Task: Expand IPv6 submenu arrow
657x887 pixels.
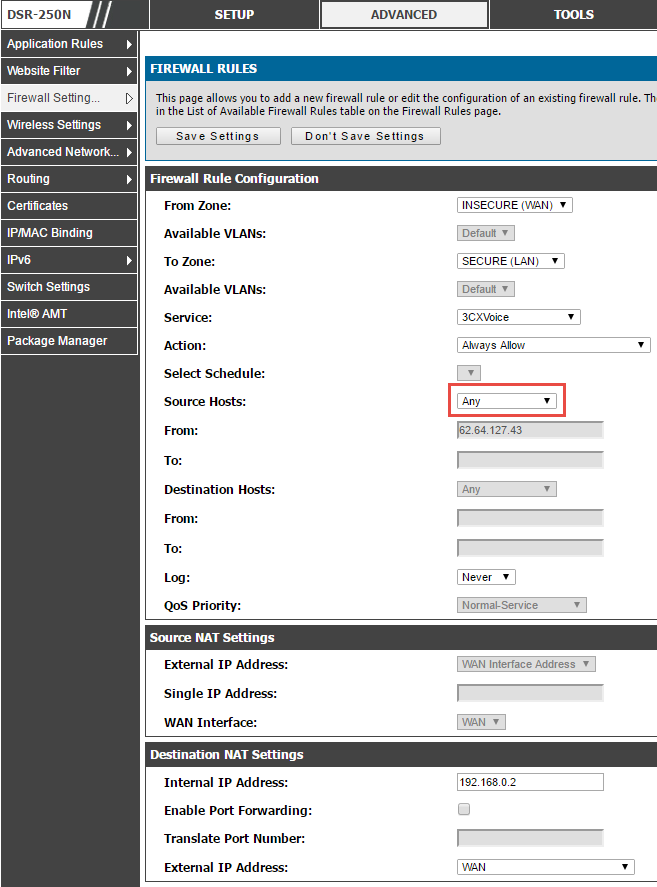Action: pyautogui.click(x=129, y=260)
